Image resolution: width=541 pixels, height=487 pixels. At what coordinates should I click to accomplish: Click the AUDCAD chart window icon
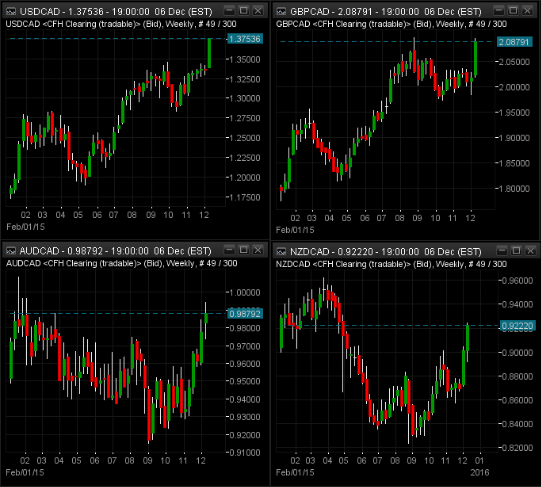pos(11,251)
